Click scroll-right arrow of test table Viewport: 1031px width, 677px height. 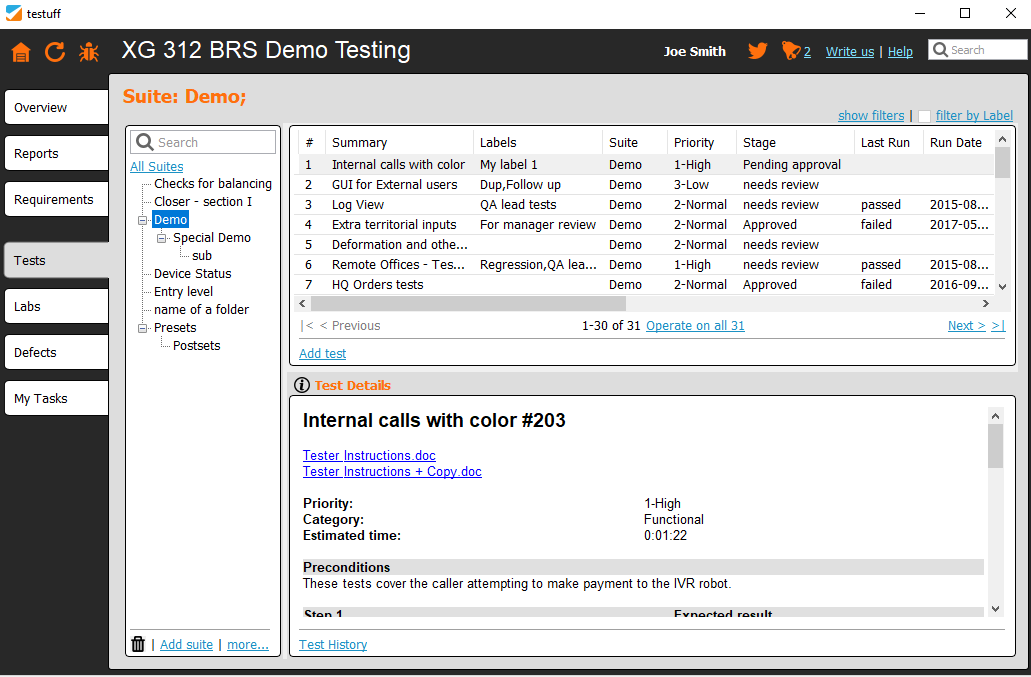point(986,304)
